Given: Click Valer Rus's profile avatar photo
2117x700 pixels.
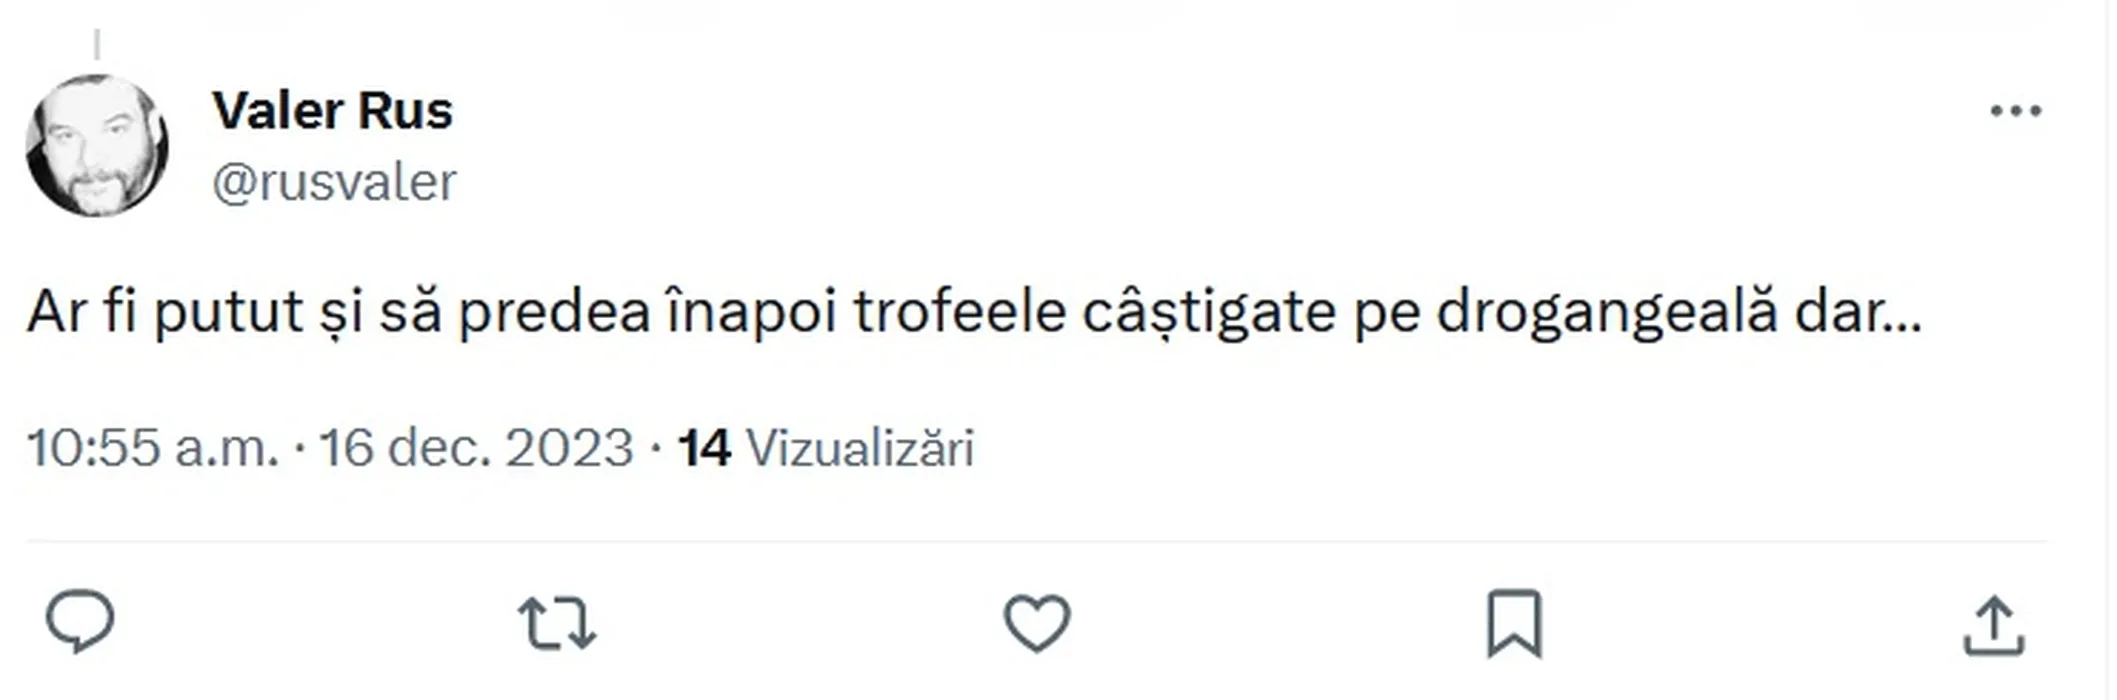Looking at the screenshot, I should click(97, 146).
